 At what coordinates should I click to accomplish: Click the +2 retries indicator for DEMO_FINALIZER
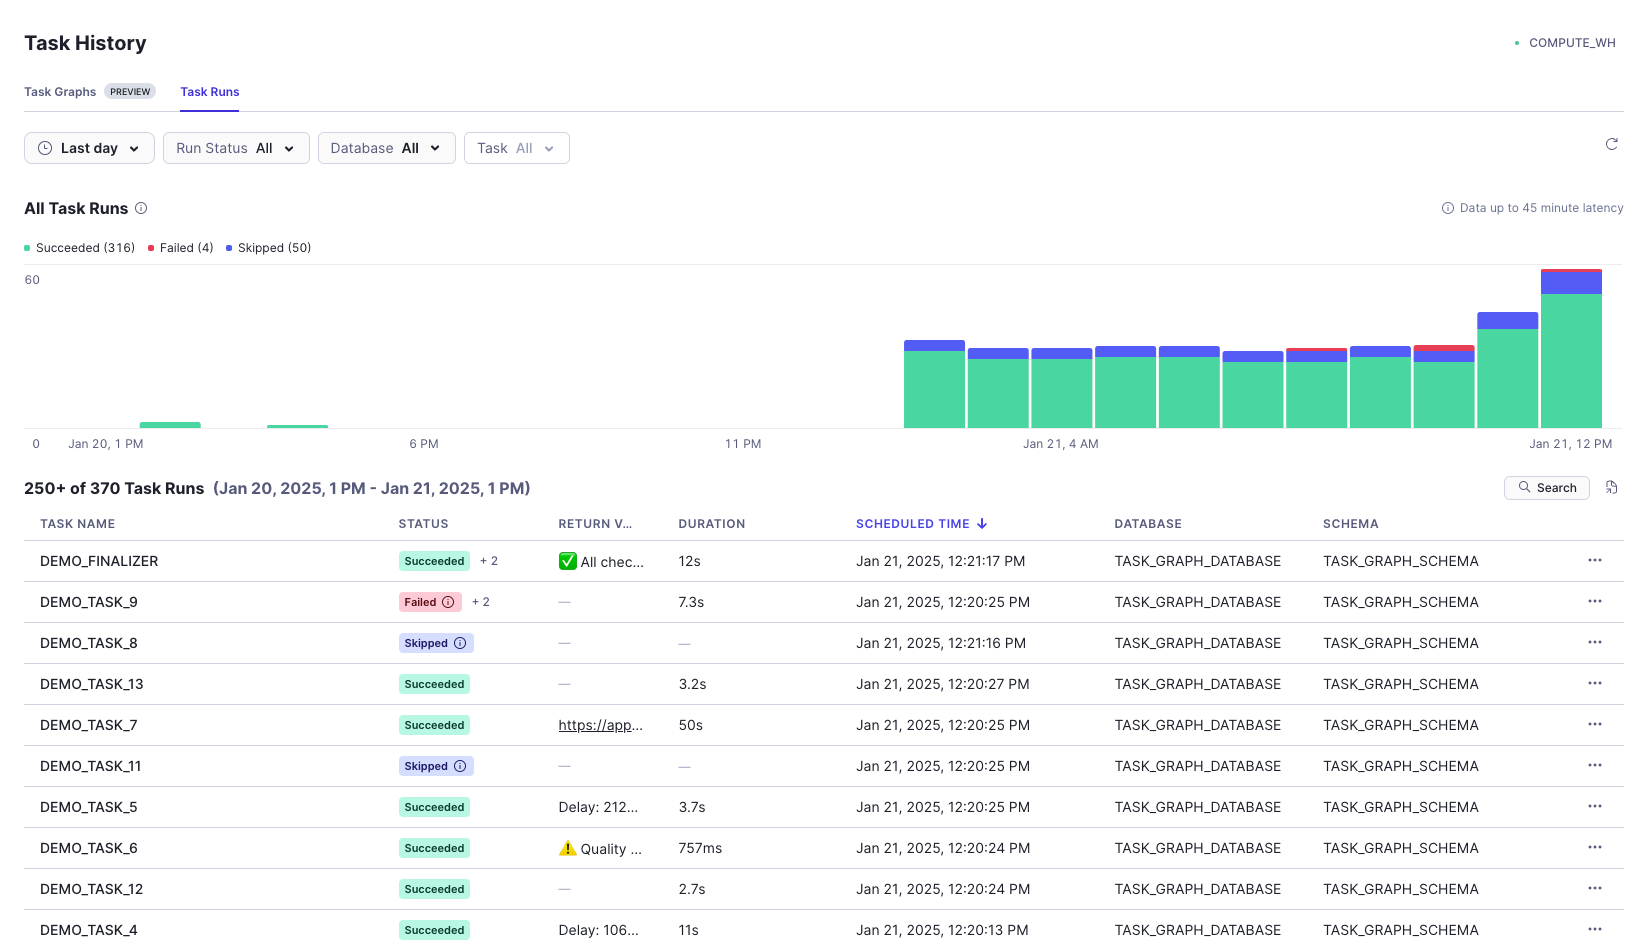[489, 561]
